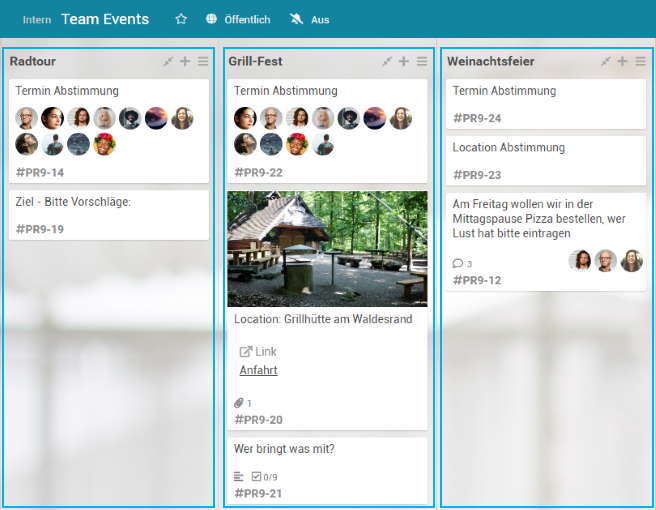
Task: Open the Grill-Fest list hamburger menu
Action: tap(422, 62)
